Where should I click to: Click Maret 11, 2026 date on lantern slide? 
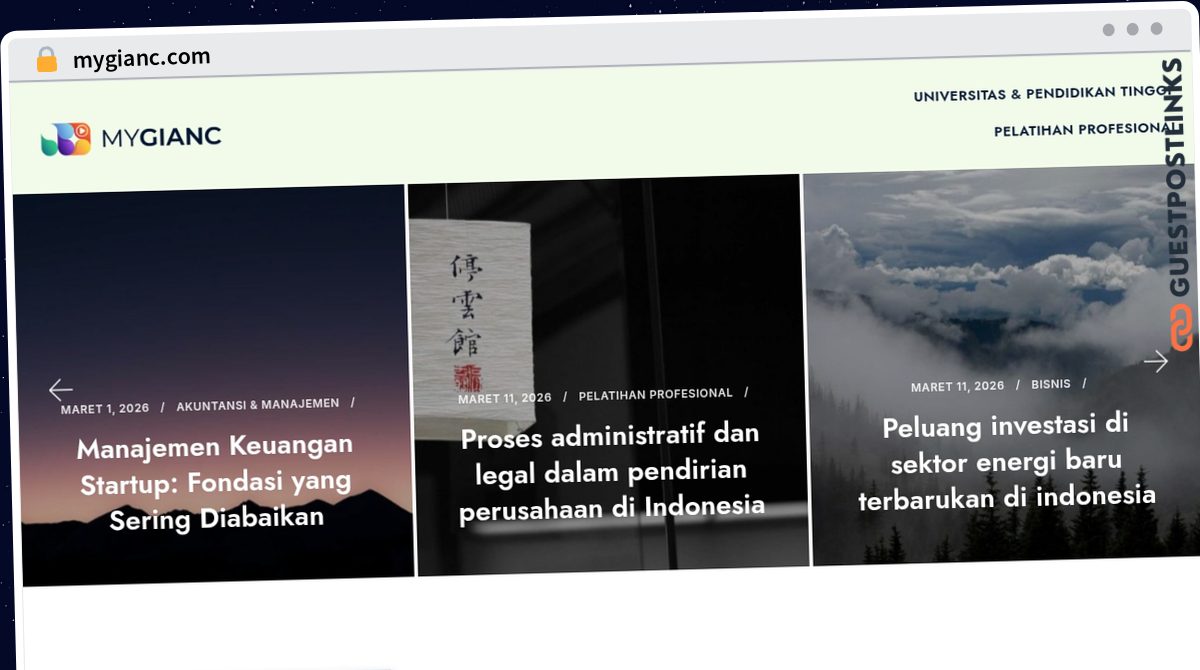(505, 398)
